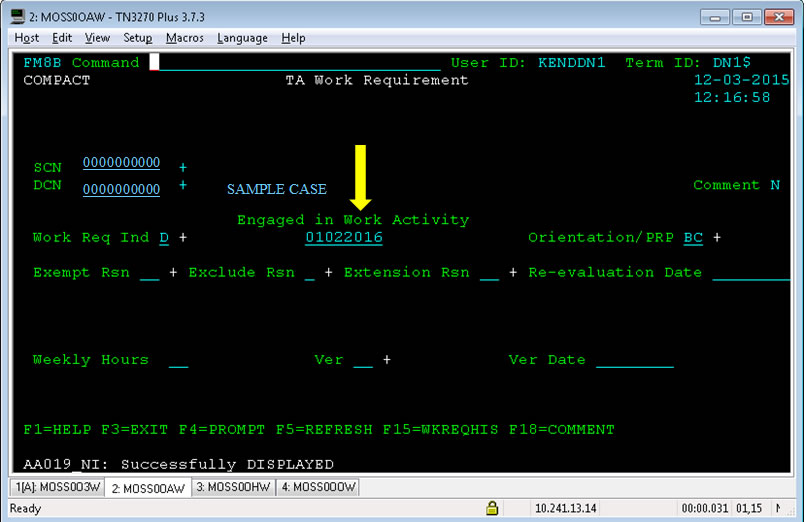Click F18=COMMENT function key label
The width and height of the screenshot is (806, 522).
pos(562,430)
